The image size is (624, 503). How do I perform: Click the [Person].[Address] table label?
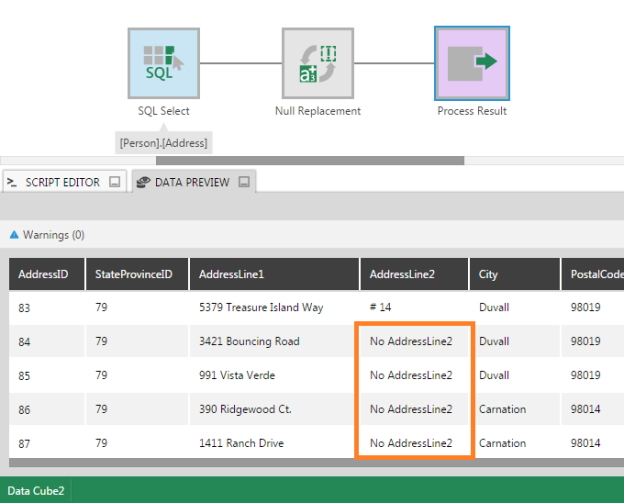(163, 143)
